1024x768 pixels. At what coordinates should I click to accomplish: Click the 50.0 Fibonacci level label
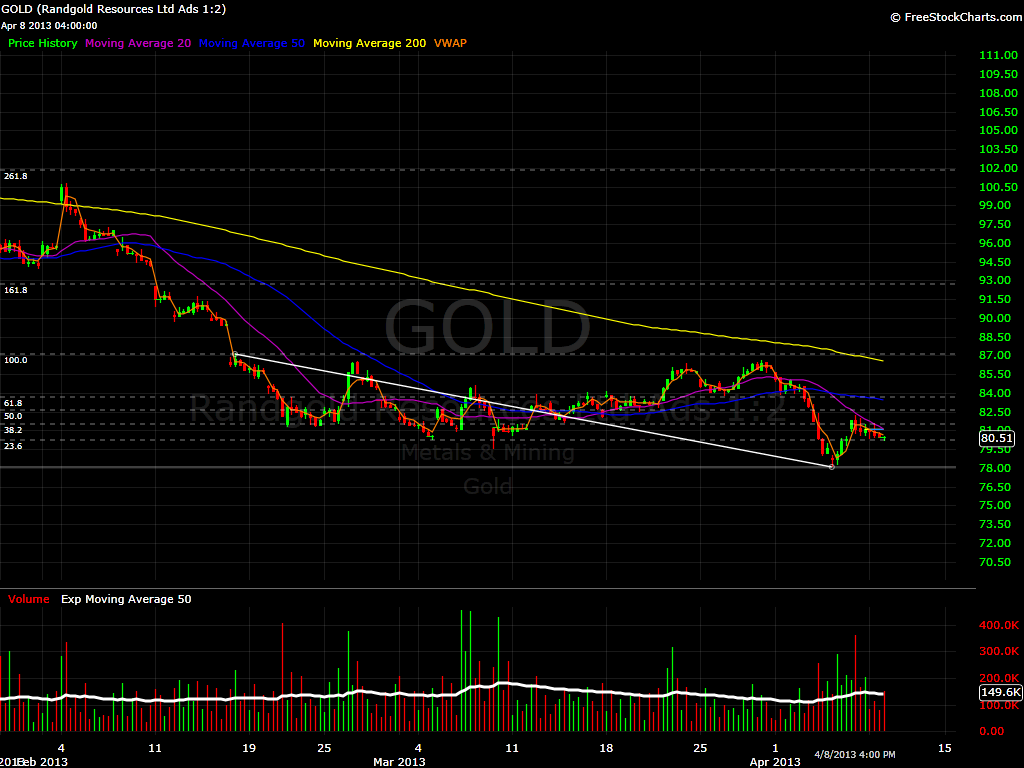[13, 416]
